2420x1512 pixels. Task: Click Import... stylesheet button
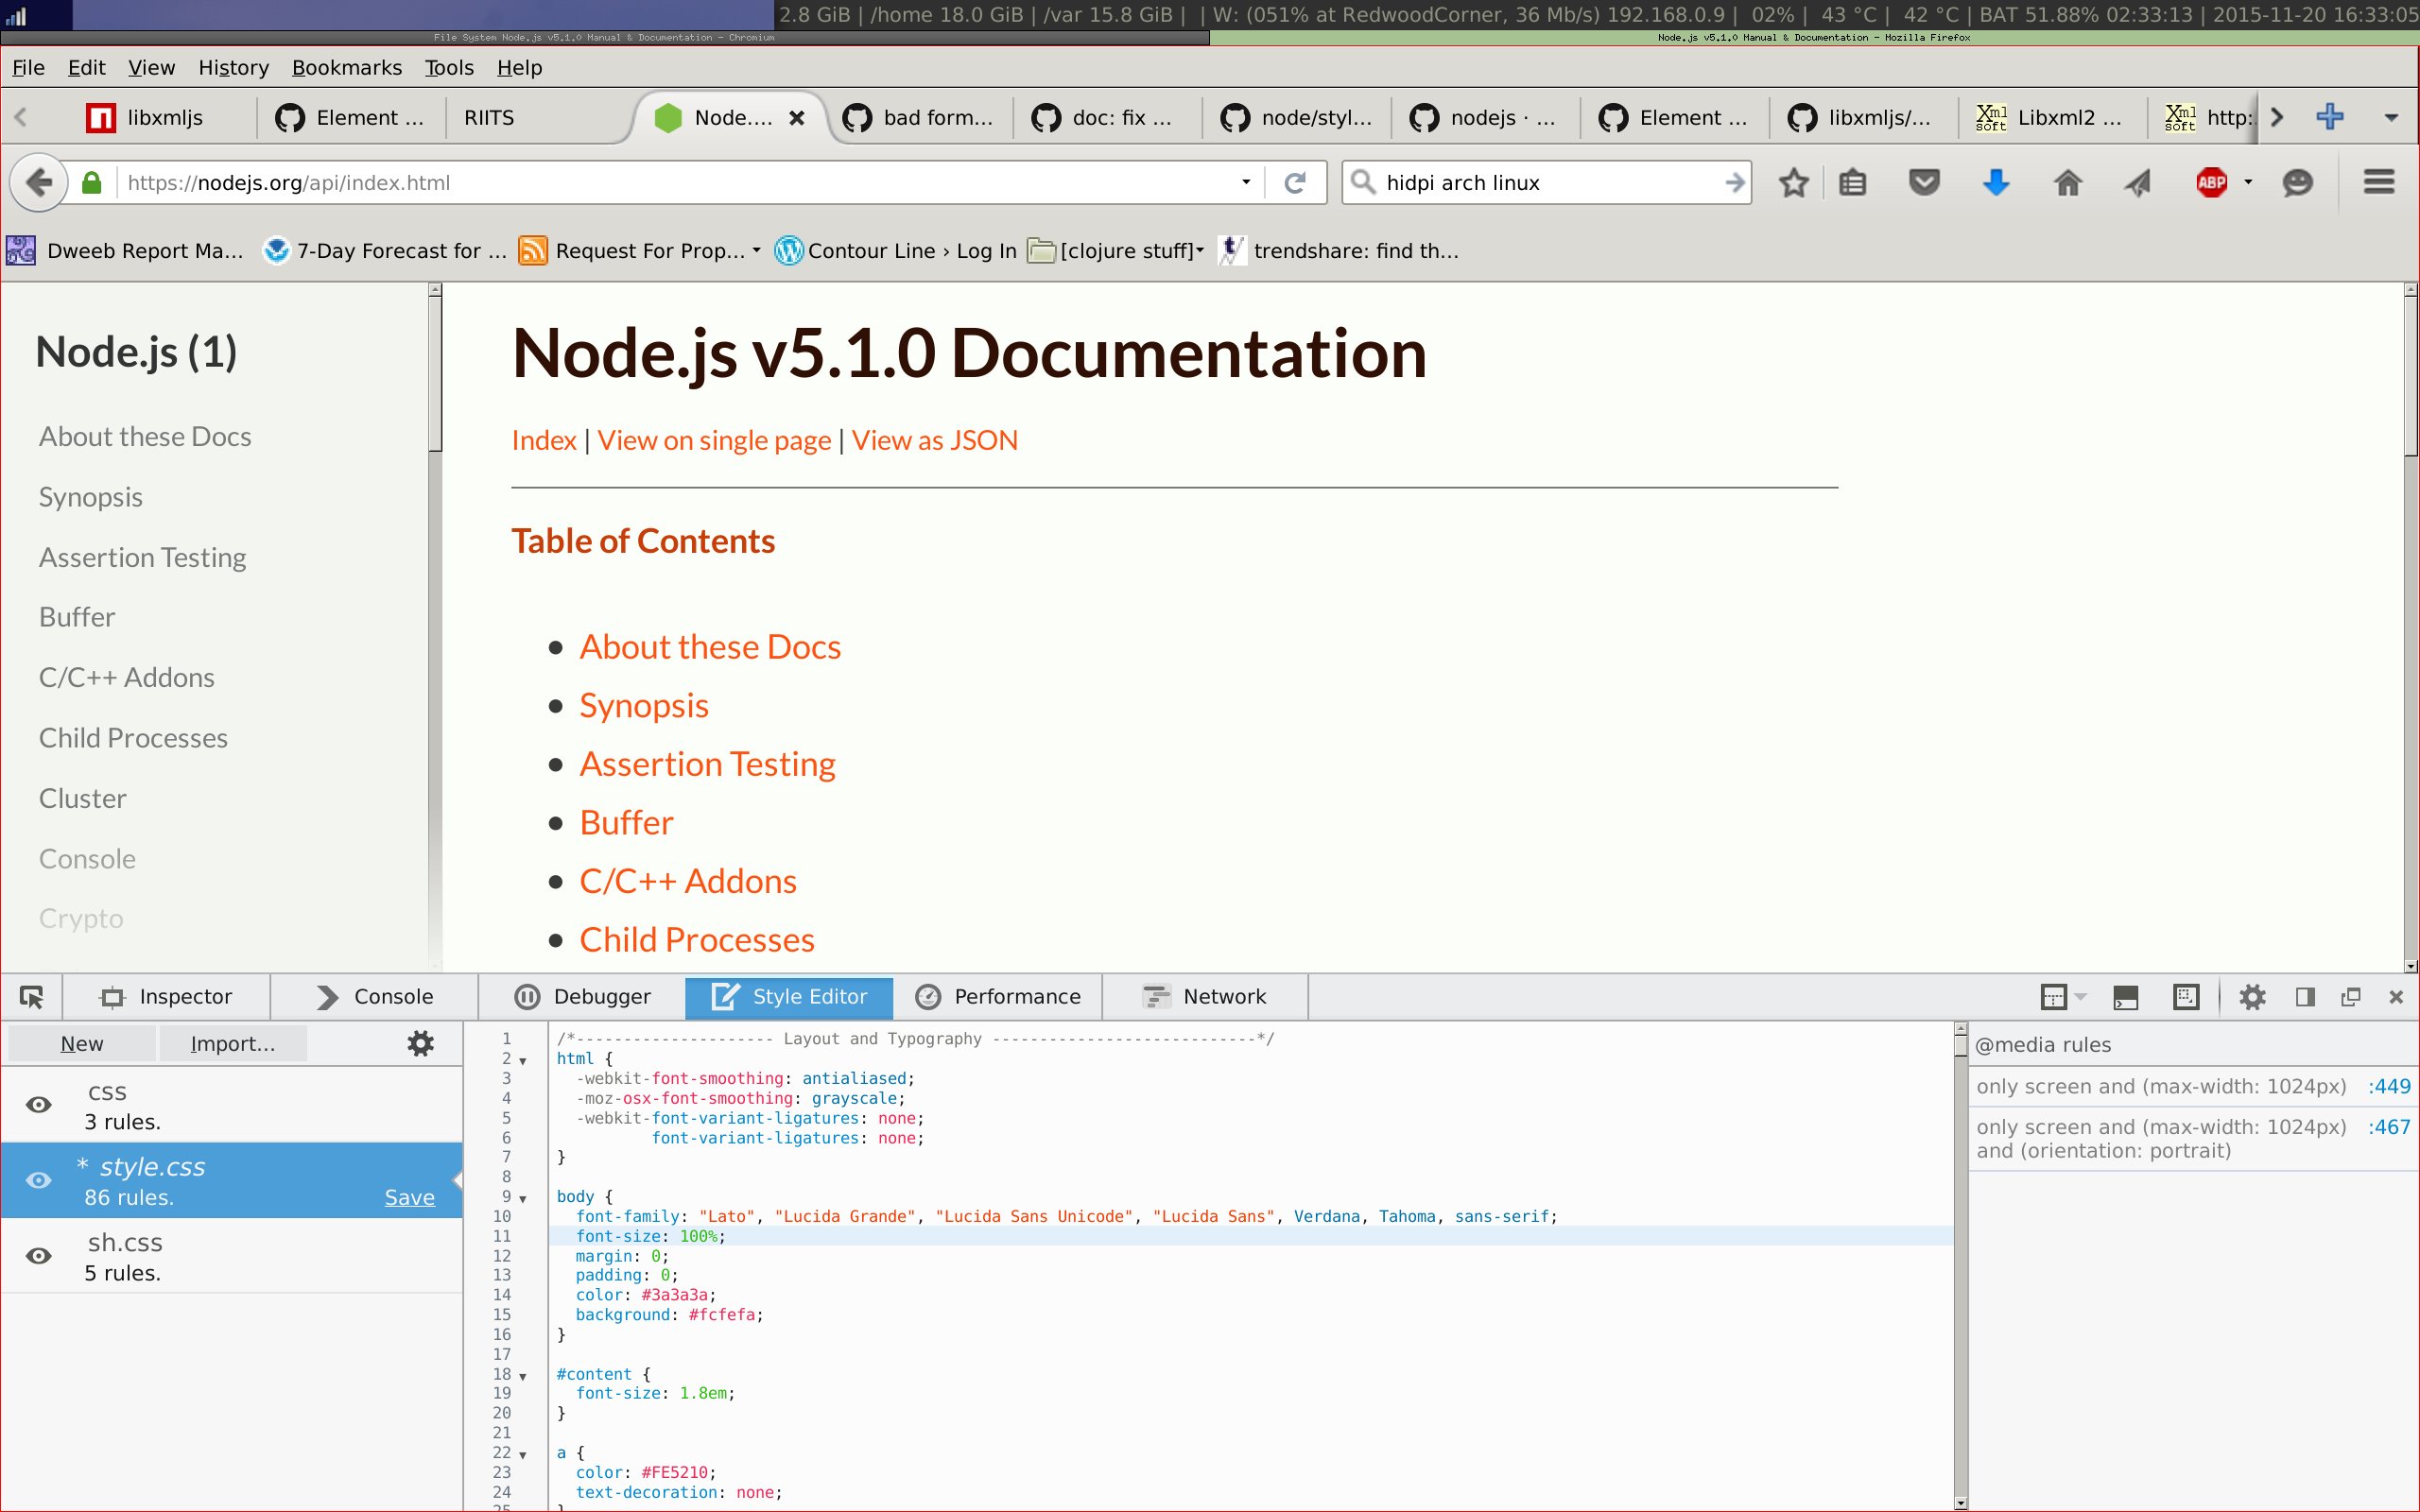pos(232,1044)
